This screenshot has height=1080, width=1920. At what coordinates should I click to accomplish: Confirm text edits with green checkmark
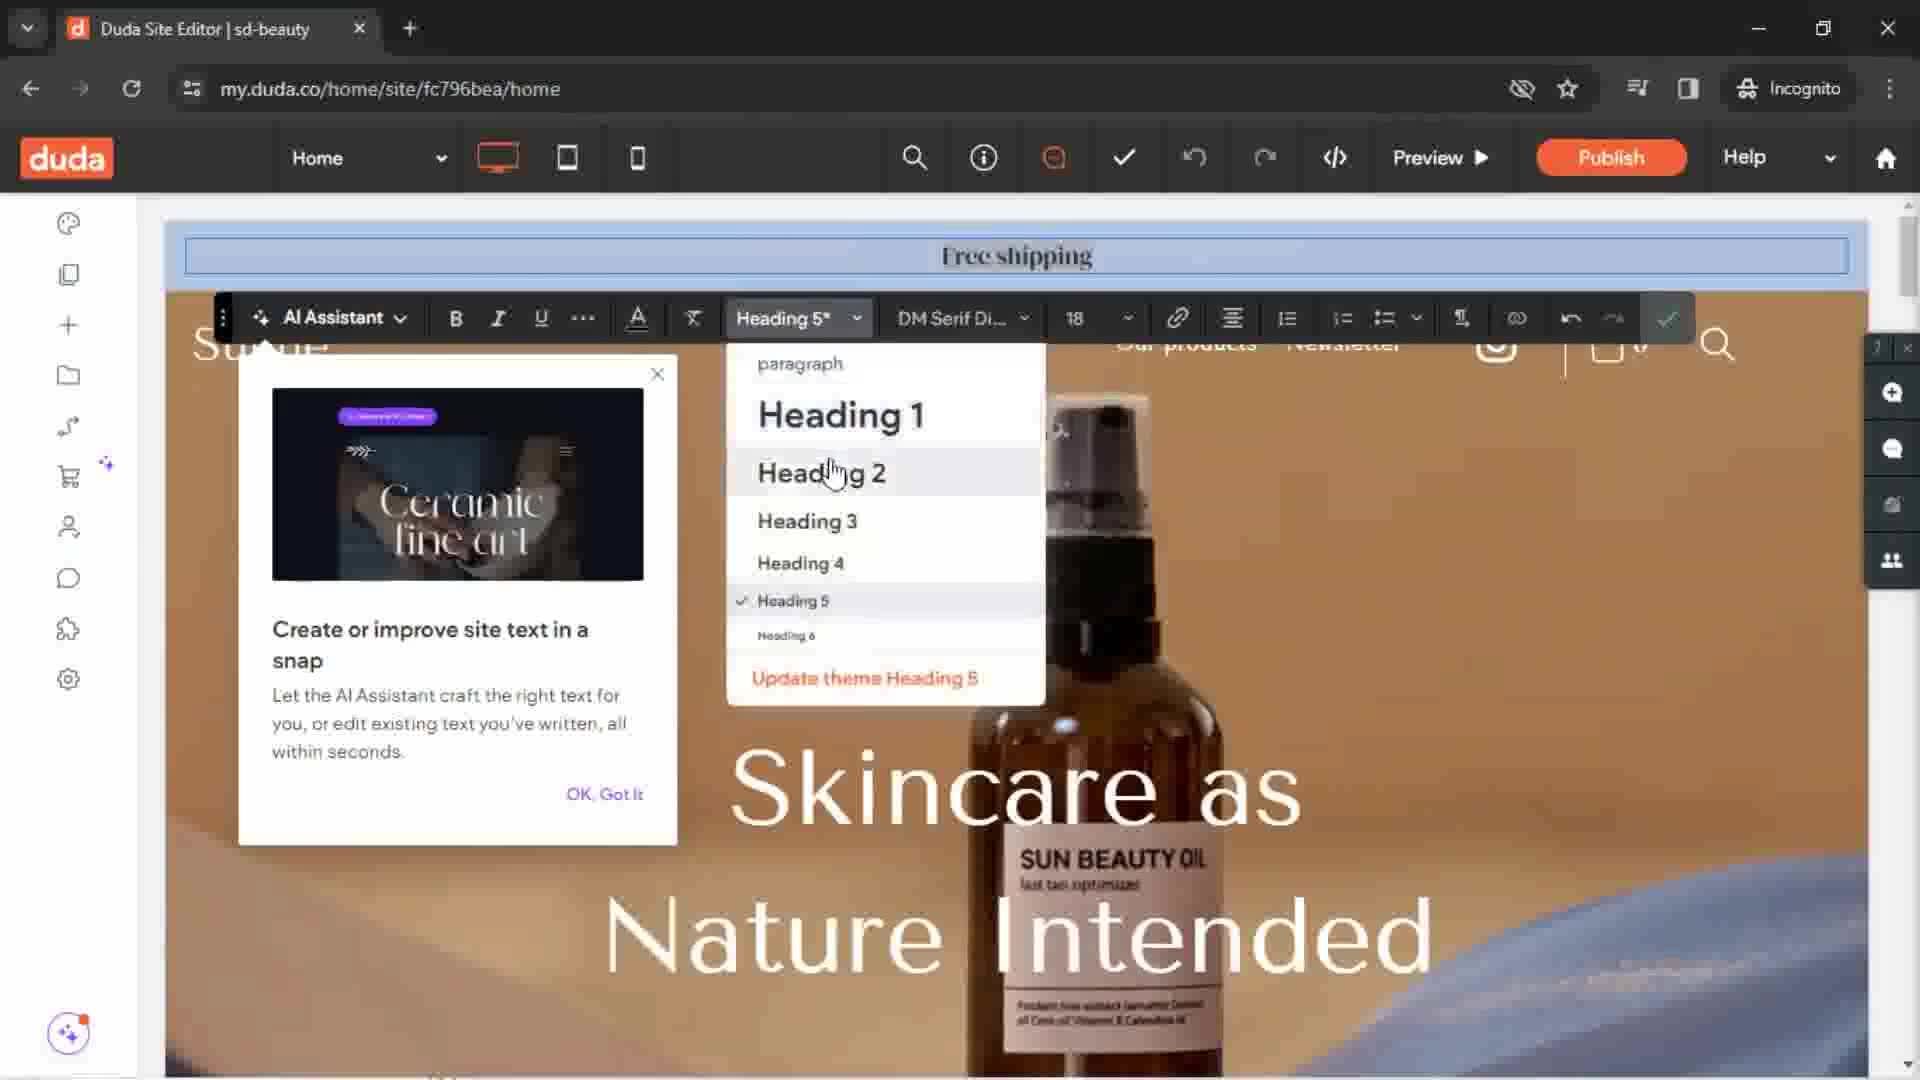point(1667,318)
